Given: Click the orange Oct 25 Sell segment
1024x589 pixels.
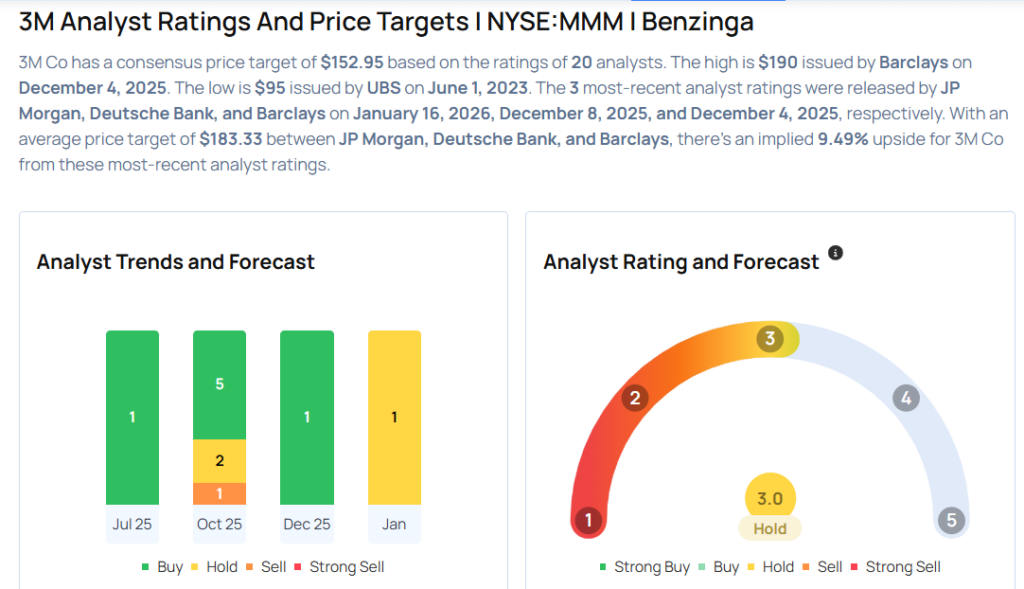Looking at the screenshot, I should pyautogui.click(x=219, y=493).
